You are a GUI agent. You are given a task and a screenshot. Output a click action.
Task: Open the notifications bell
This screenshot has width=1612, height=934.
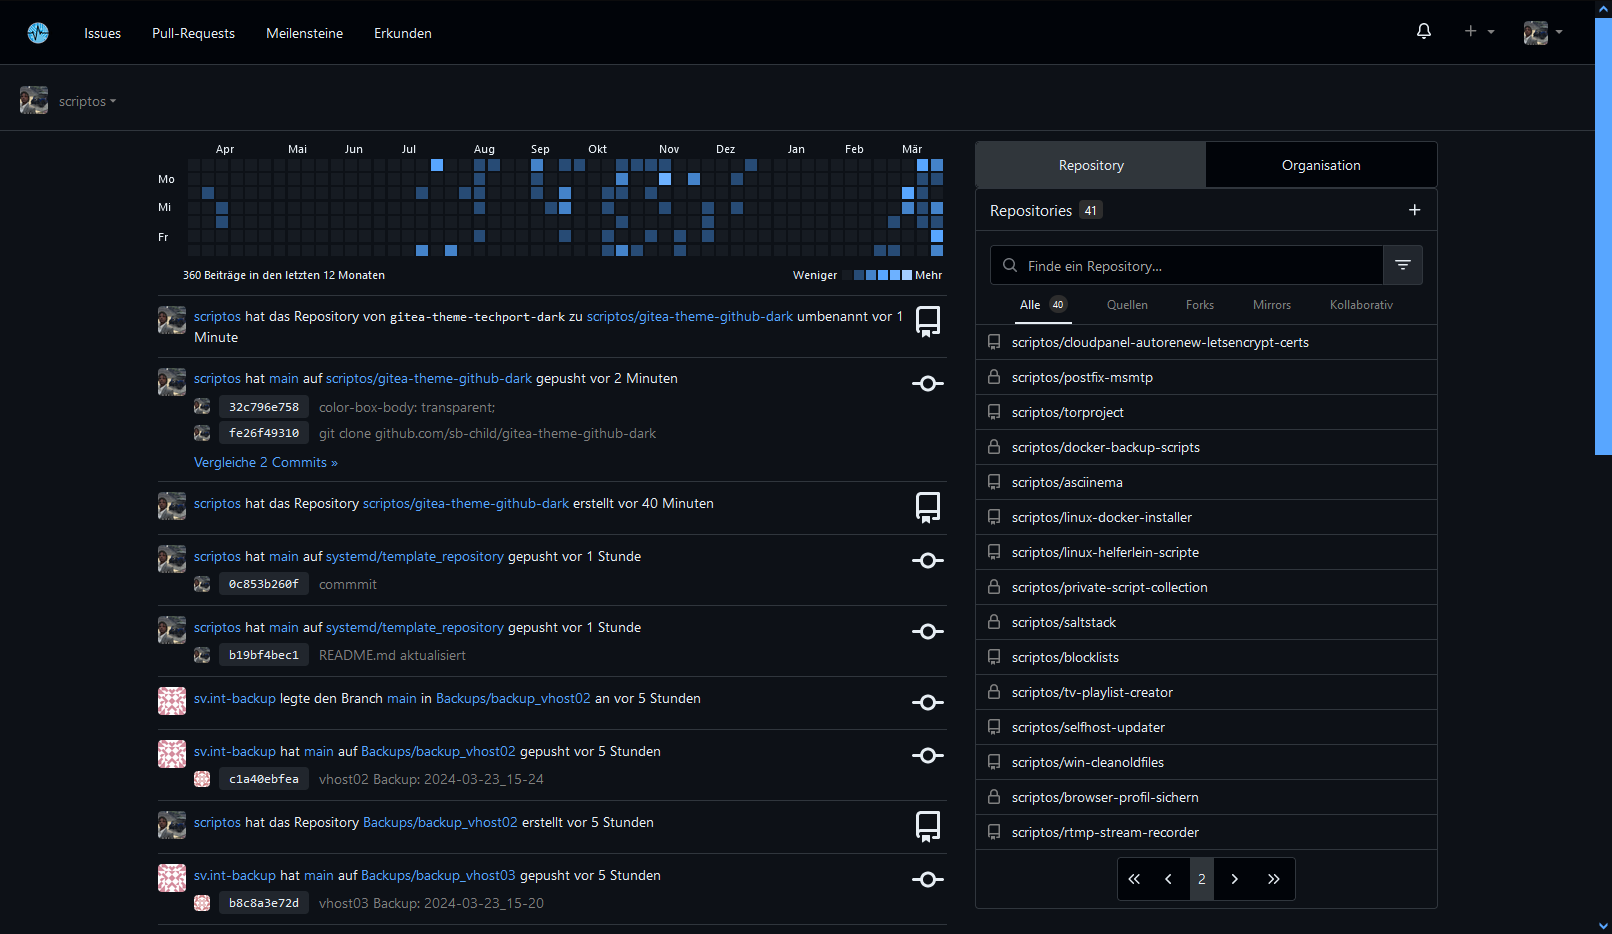[1424, 32]
